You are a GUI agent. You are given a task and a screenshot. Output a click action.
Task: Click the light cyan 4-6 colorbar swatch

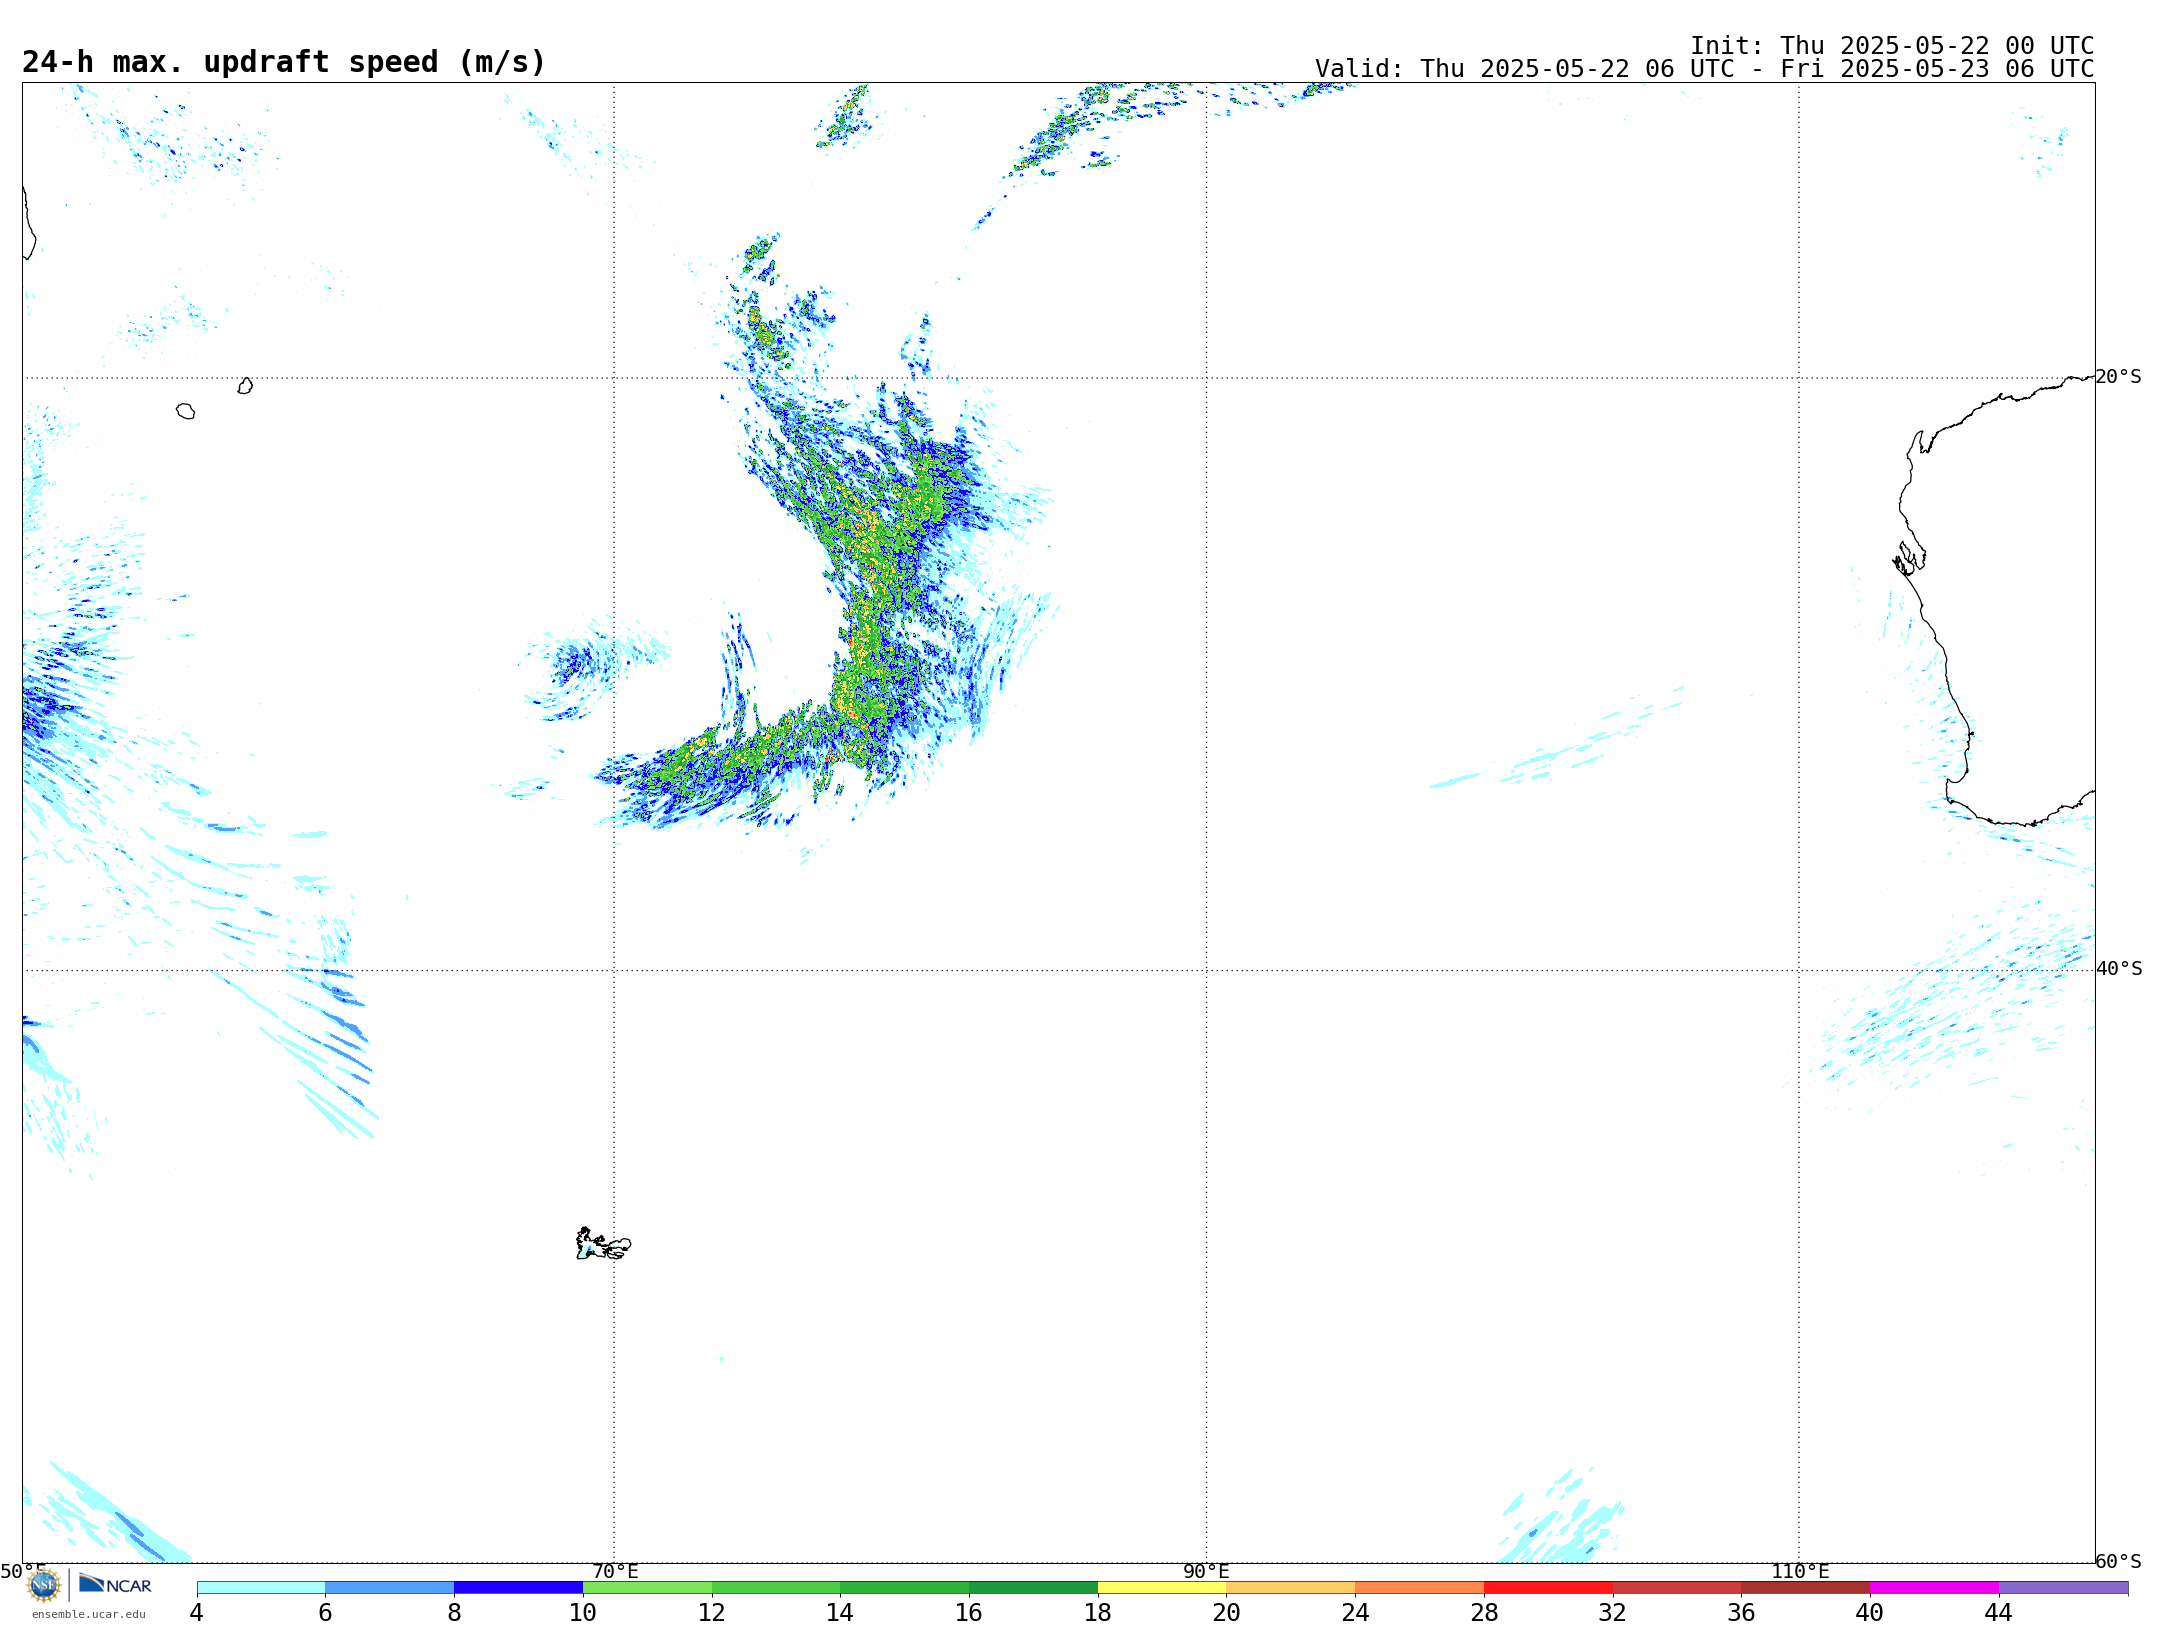point(261,1587)
